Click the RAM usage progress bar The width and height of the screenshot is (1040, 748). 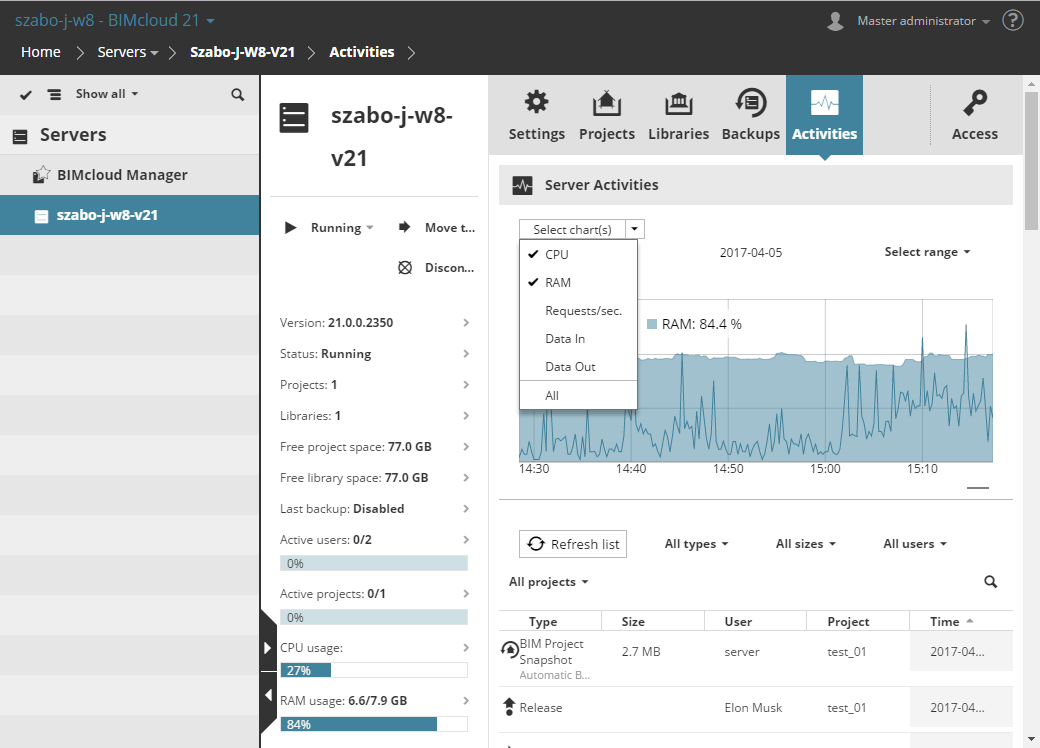[373, 724]
